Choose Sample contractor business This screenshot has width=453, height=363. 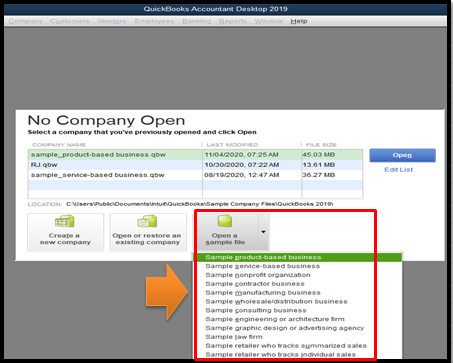[x=298, y=284]
